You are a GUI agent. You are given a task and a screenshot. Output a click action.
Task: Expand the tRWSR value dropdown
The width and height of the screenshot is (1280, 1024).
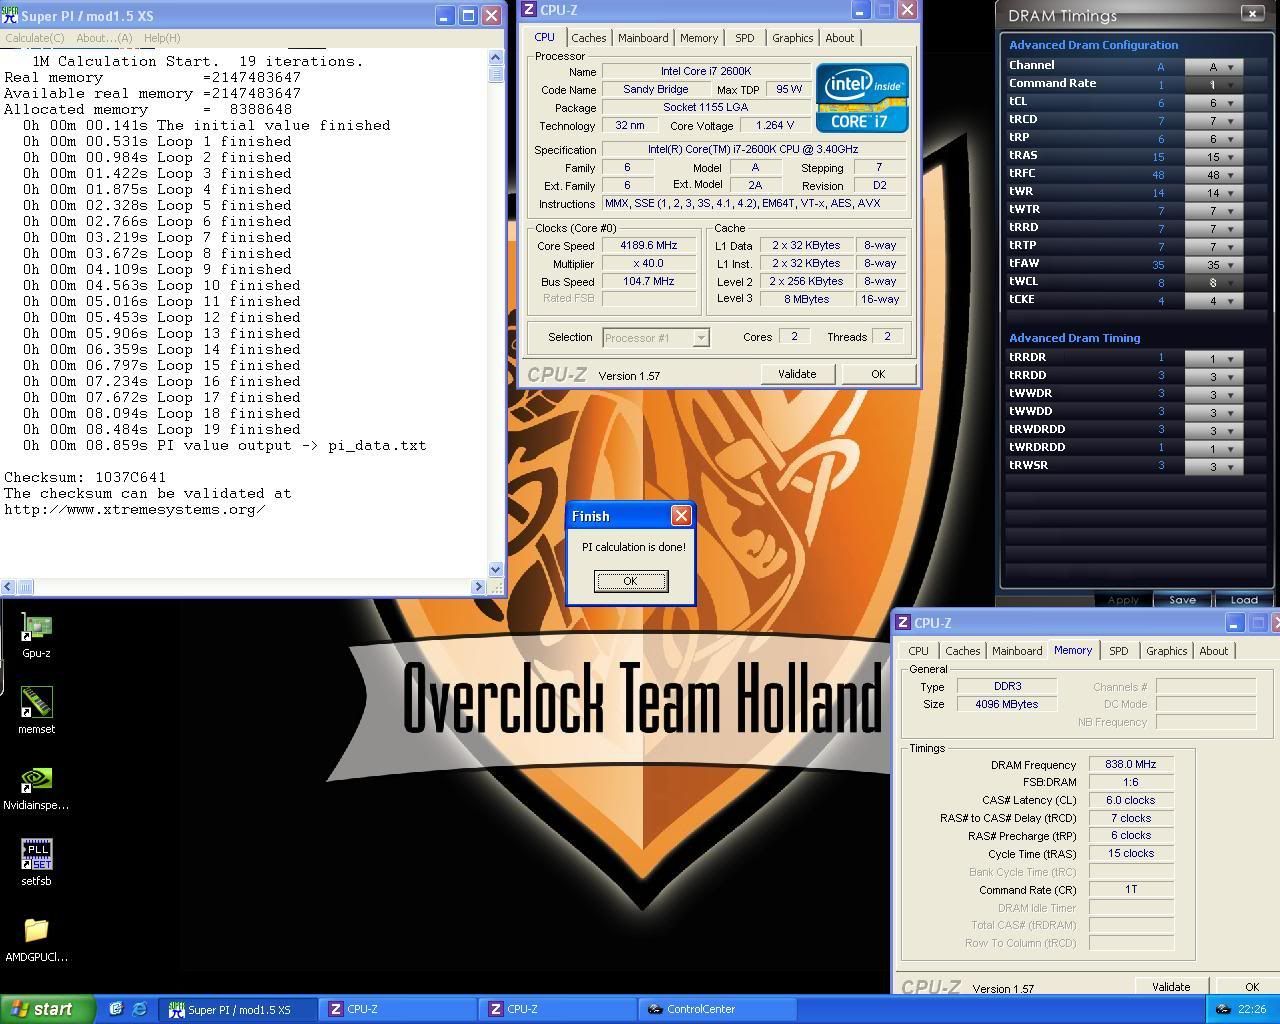pos(1231,467)
